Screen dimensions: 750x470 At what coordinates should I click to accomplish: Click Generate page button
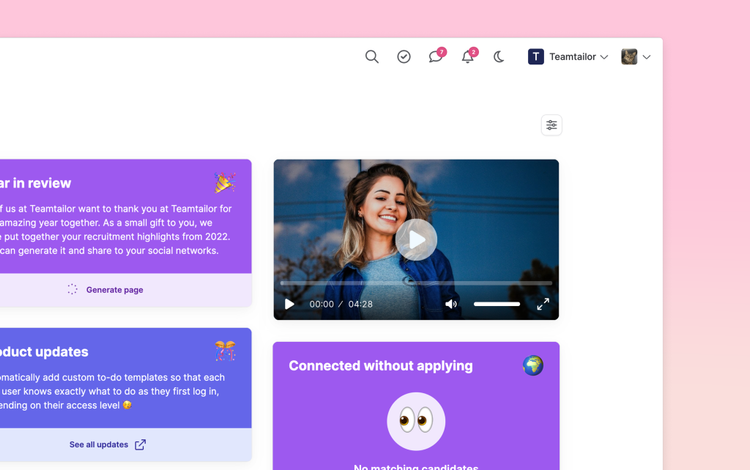pyautogui.click(x=114, y=290)
